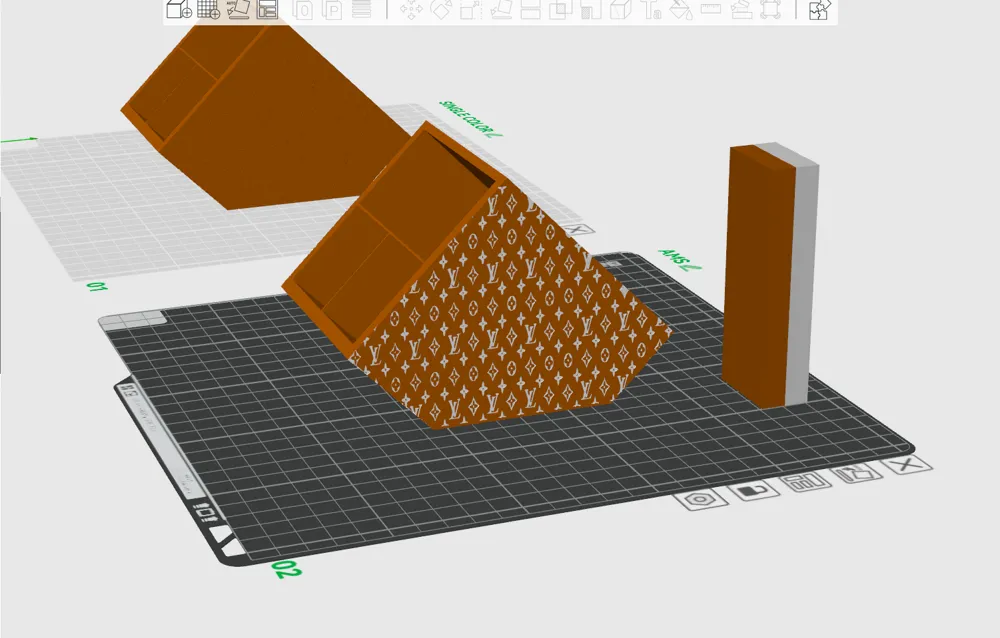
Task: Select the Lay on face tool
Action: (x=501, y=9)
